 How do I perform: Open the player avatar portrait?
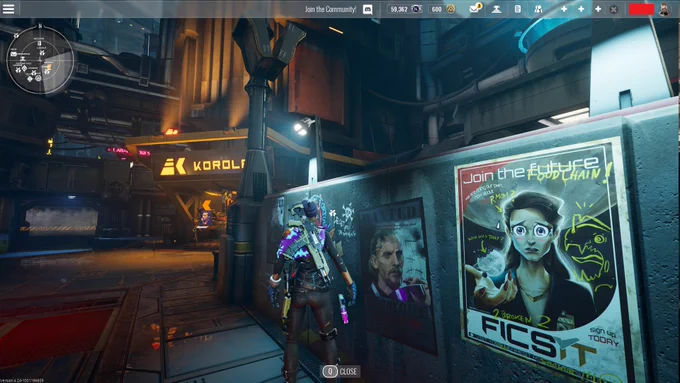pos(664,9)
